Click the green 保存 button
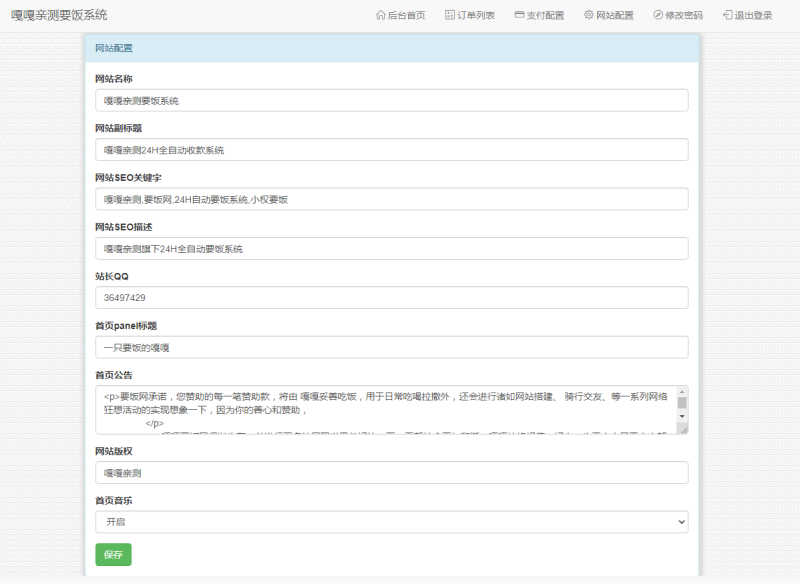800x584 pixels. [x=113, y=554]
